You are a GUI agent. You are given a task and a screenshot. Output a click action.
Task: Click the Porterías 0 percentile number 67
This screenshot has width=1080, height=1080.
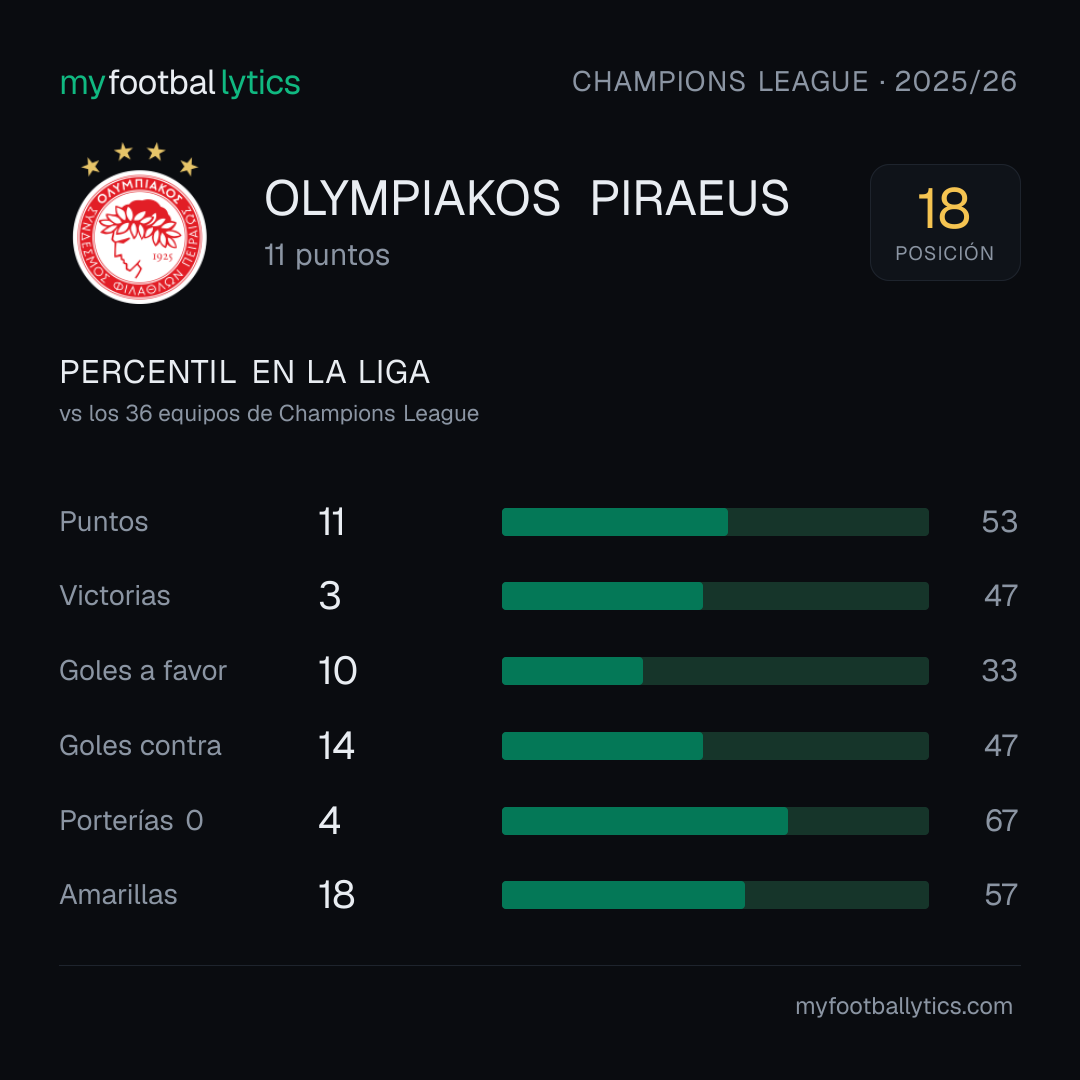(1001, 821)
